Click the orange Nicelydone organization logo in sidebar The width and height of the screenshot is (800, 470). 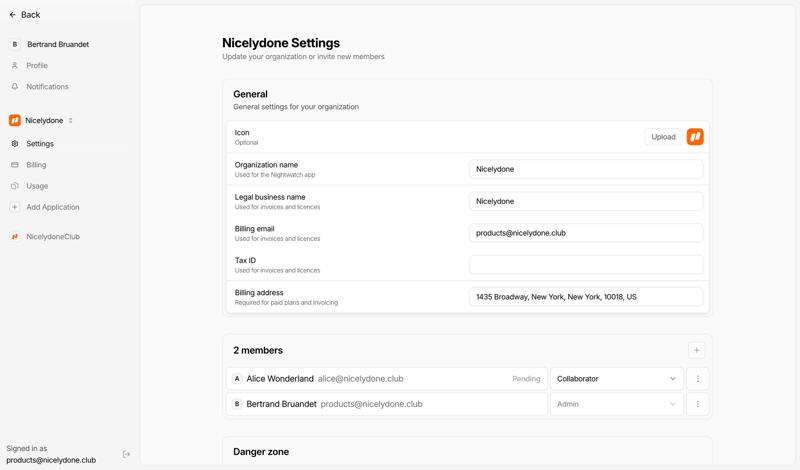[15, 120]
